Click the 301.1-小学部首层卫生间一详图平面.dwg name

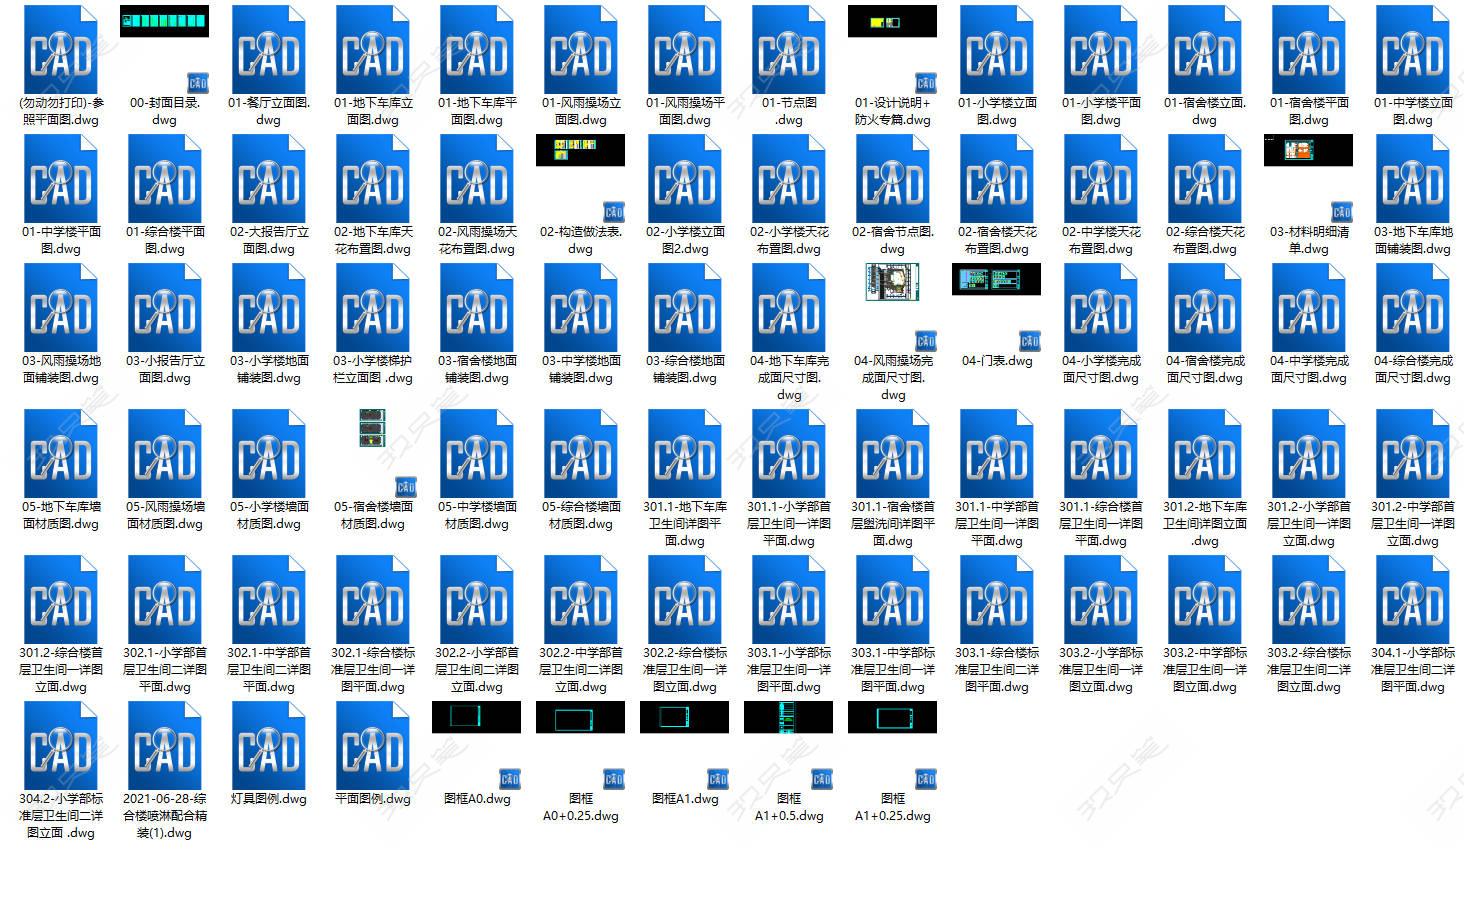click(x=788, y=524)
